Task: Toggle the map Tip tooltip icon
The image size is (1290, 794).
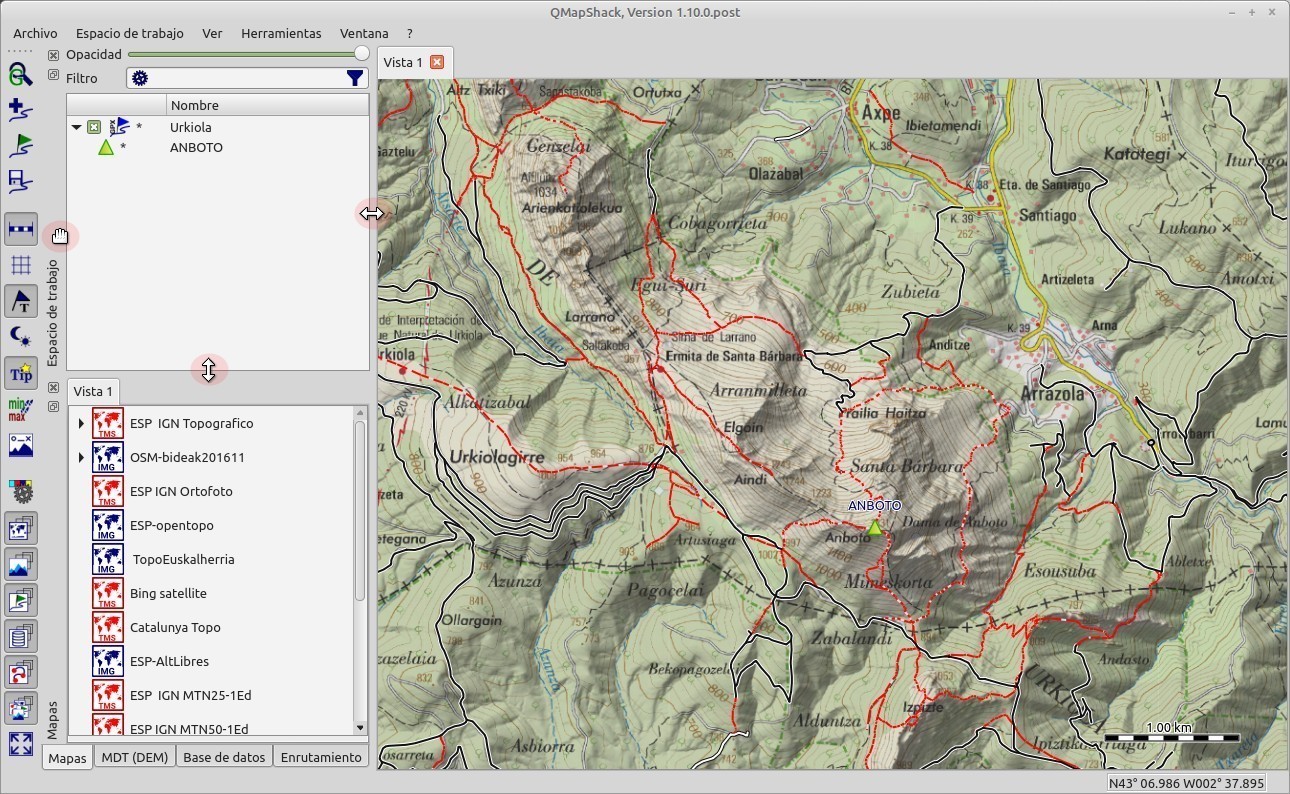Action: (x=21, y=373)
